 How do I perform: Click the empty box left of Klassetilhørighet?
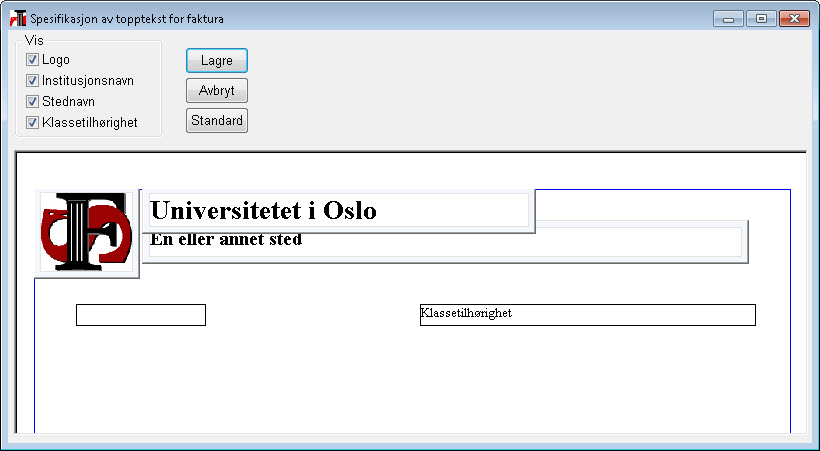pos(141,315)
